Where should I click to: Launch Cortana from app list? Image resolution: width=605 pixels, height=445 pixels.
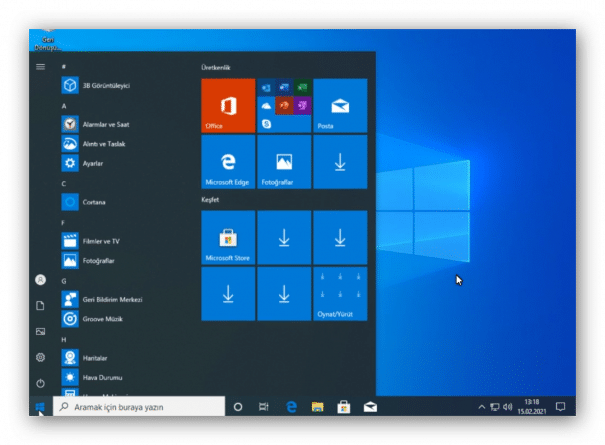(84, 202)
